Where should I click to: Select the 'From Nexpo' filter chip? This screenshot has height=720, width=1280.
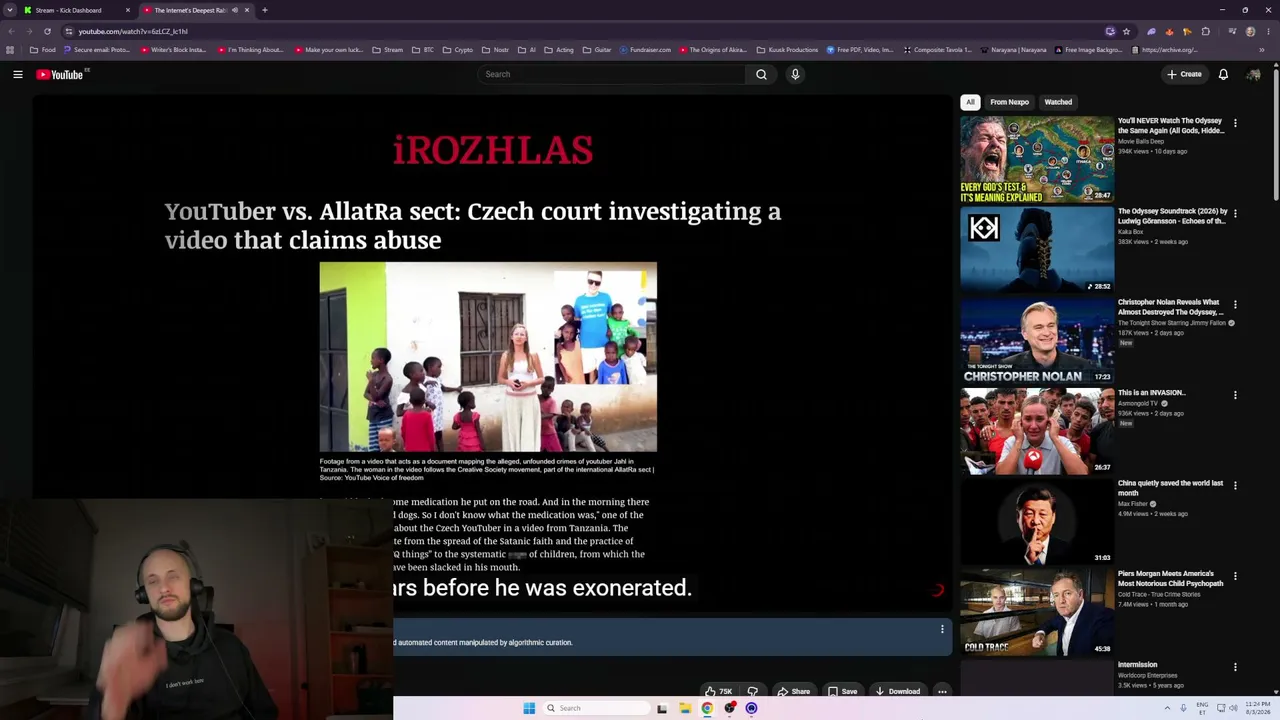pos(1009,102)
